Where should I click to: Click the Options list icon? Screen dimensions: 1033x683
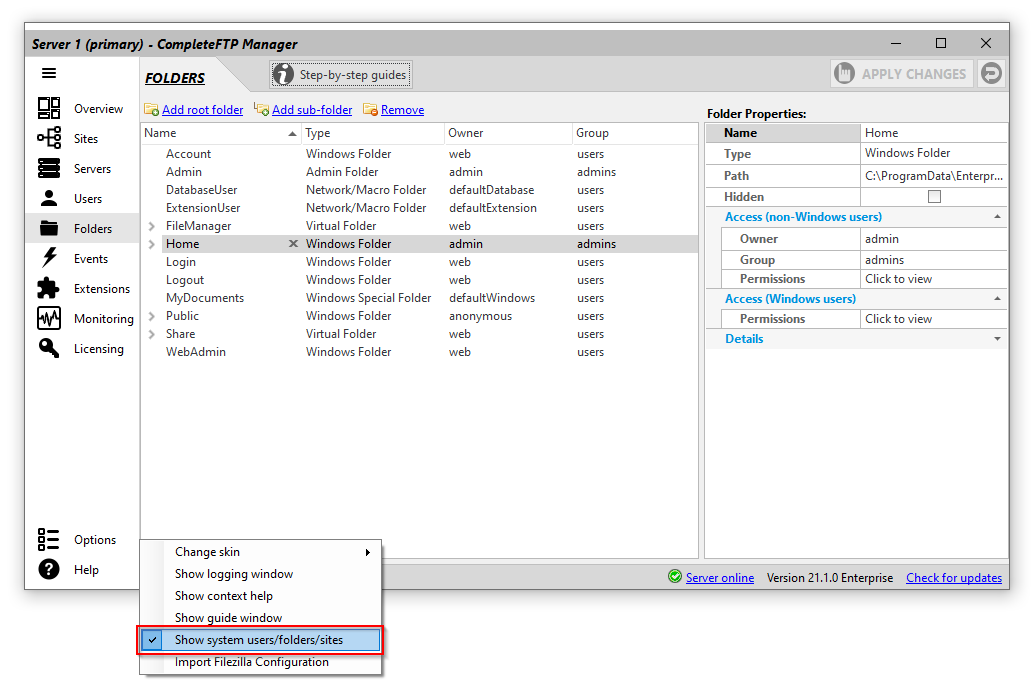point(49,539)
